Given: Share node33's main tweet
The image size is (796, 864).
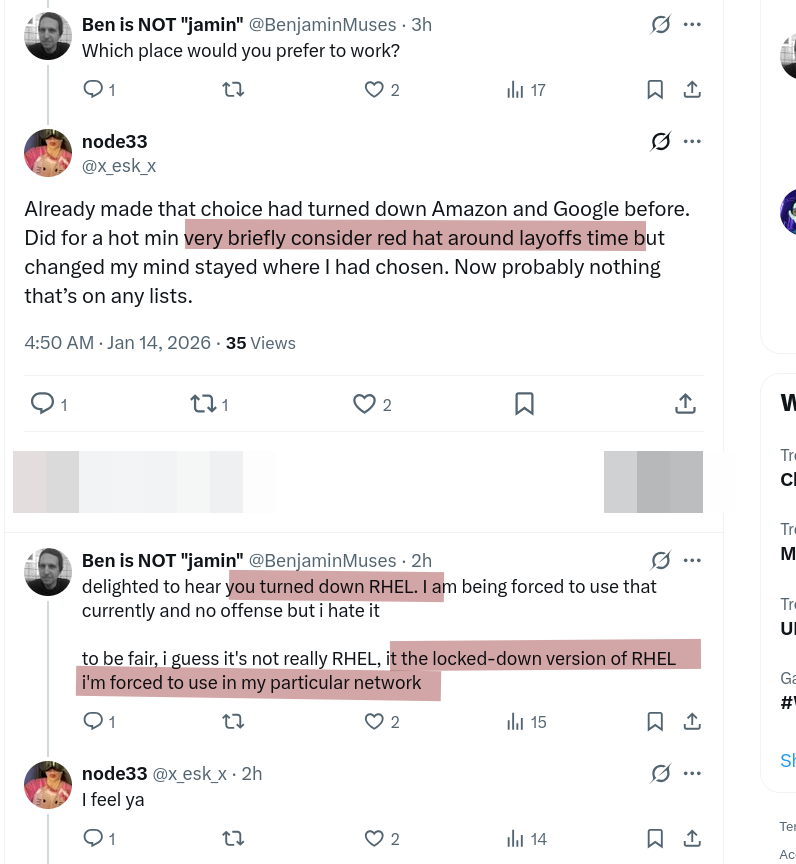Looking at the screenshot, I should point(685,404).
